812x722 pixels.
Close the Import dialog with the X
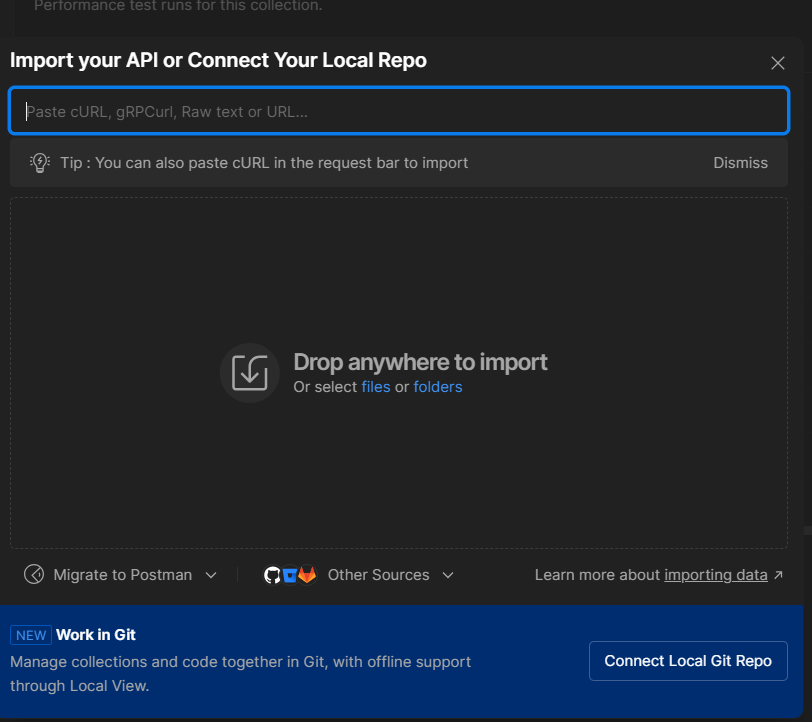777,63
